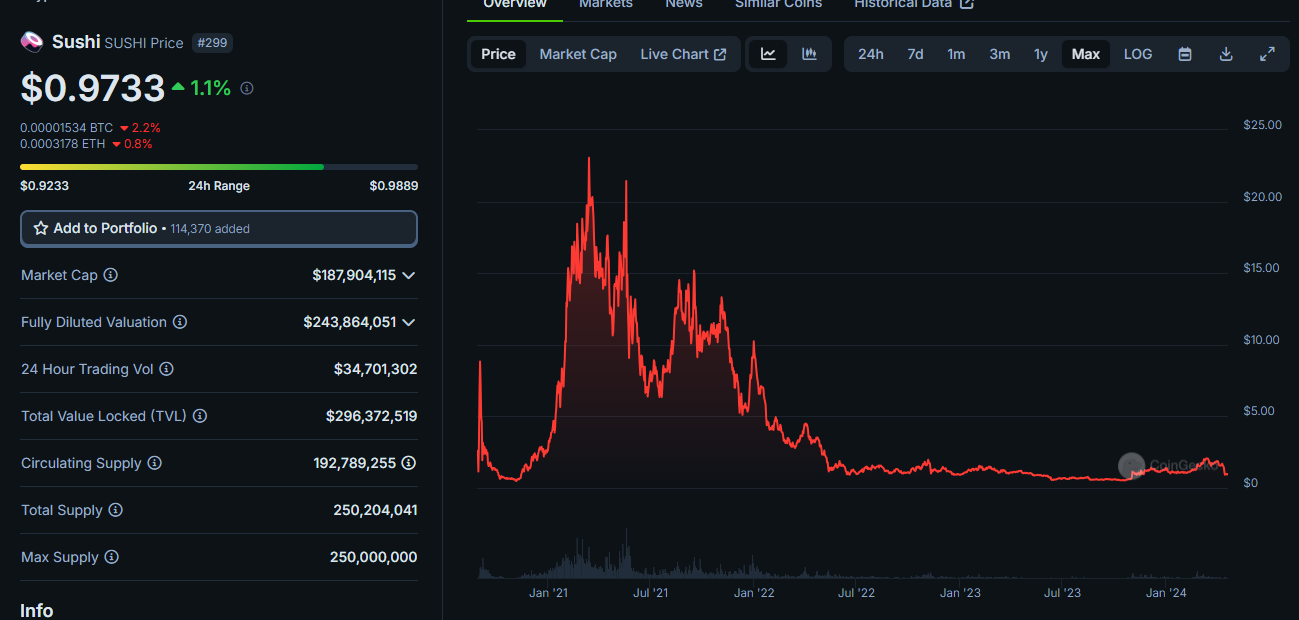Click the Sushi coin logo

32,42
